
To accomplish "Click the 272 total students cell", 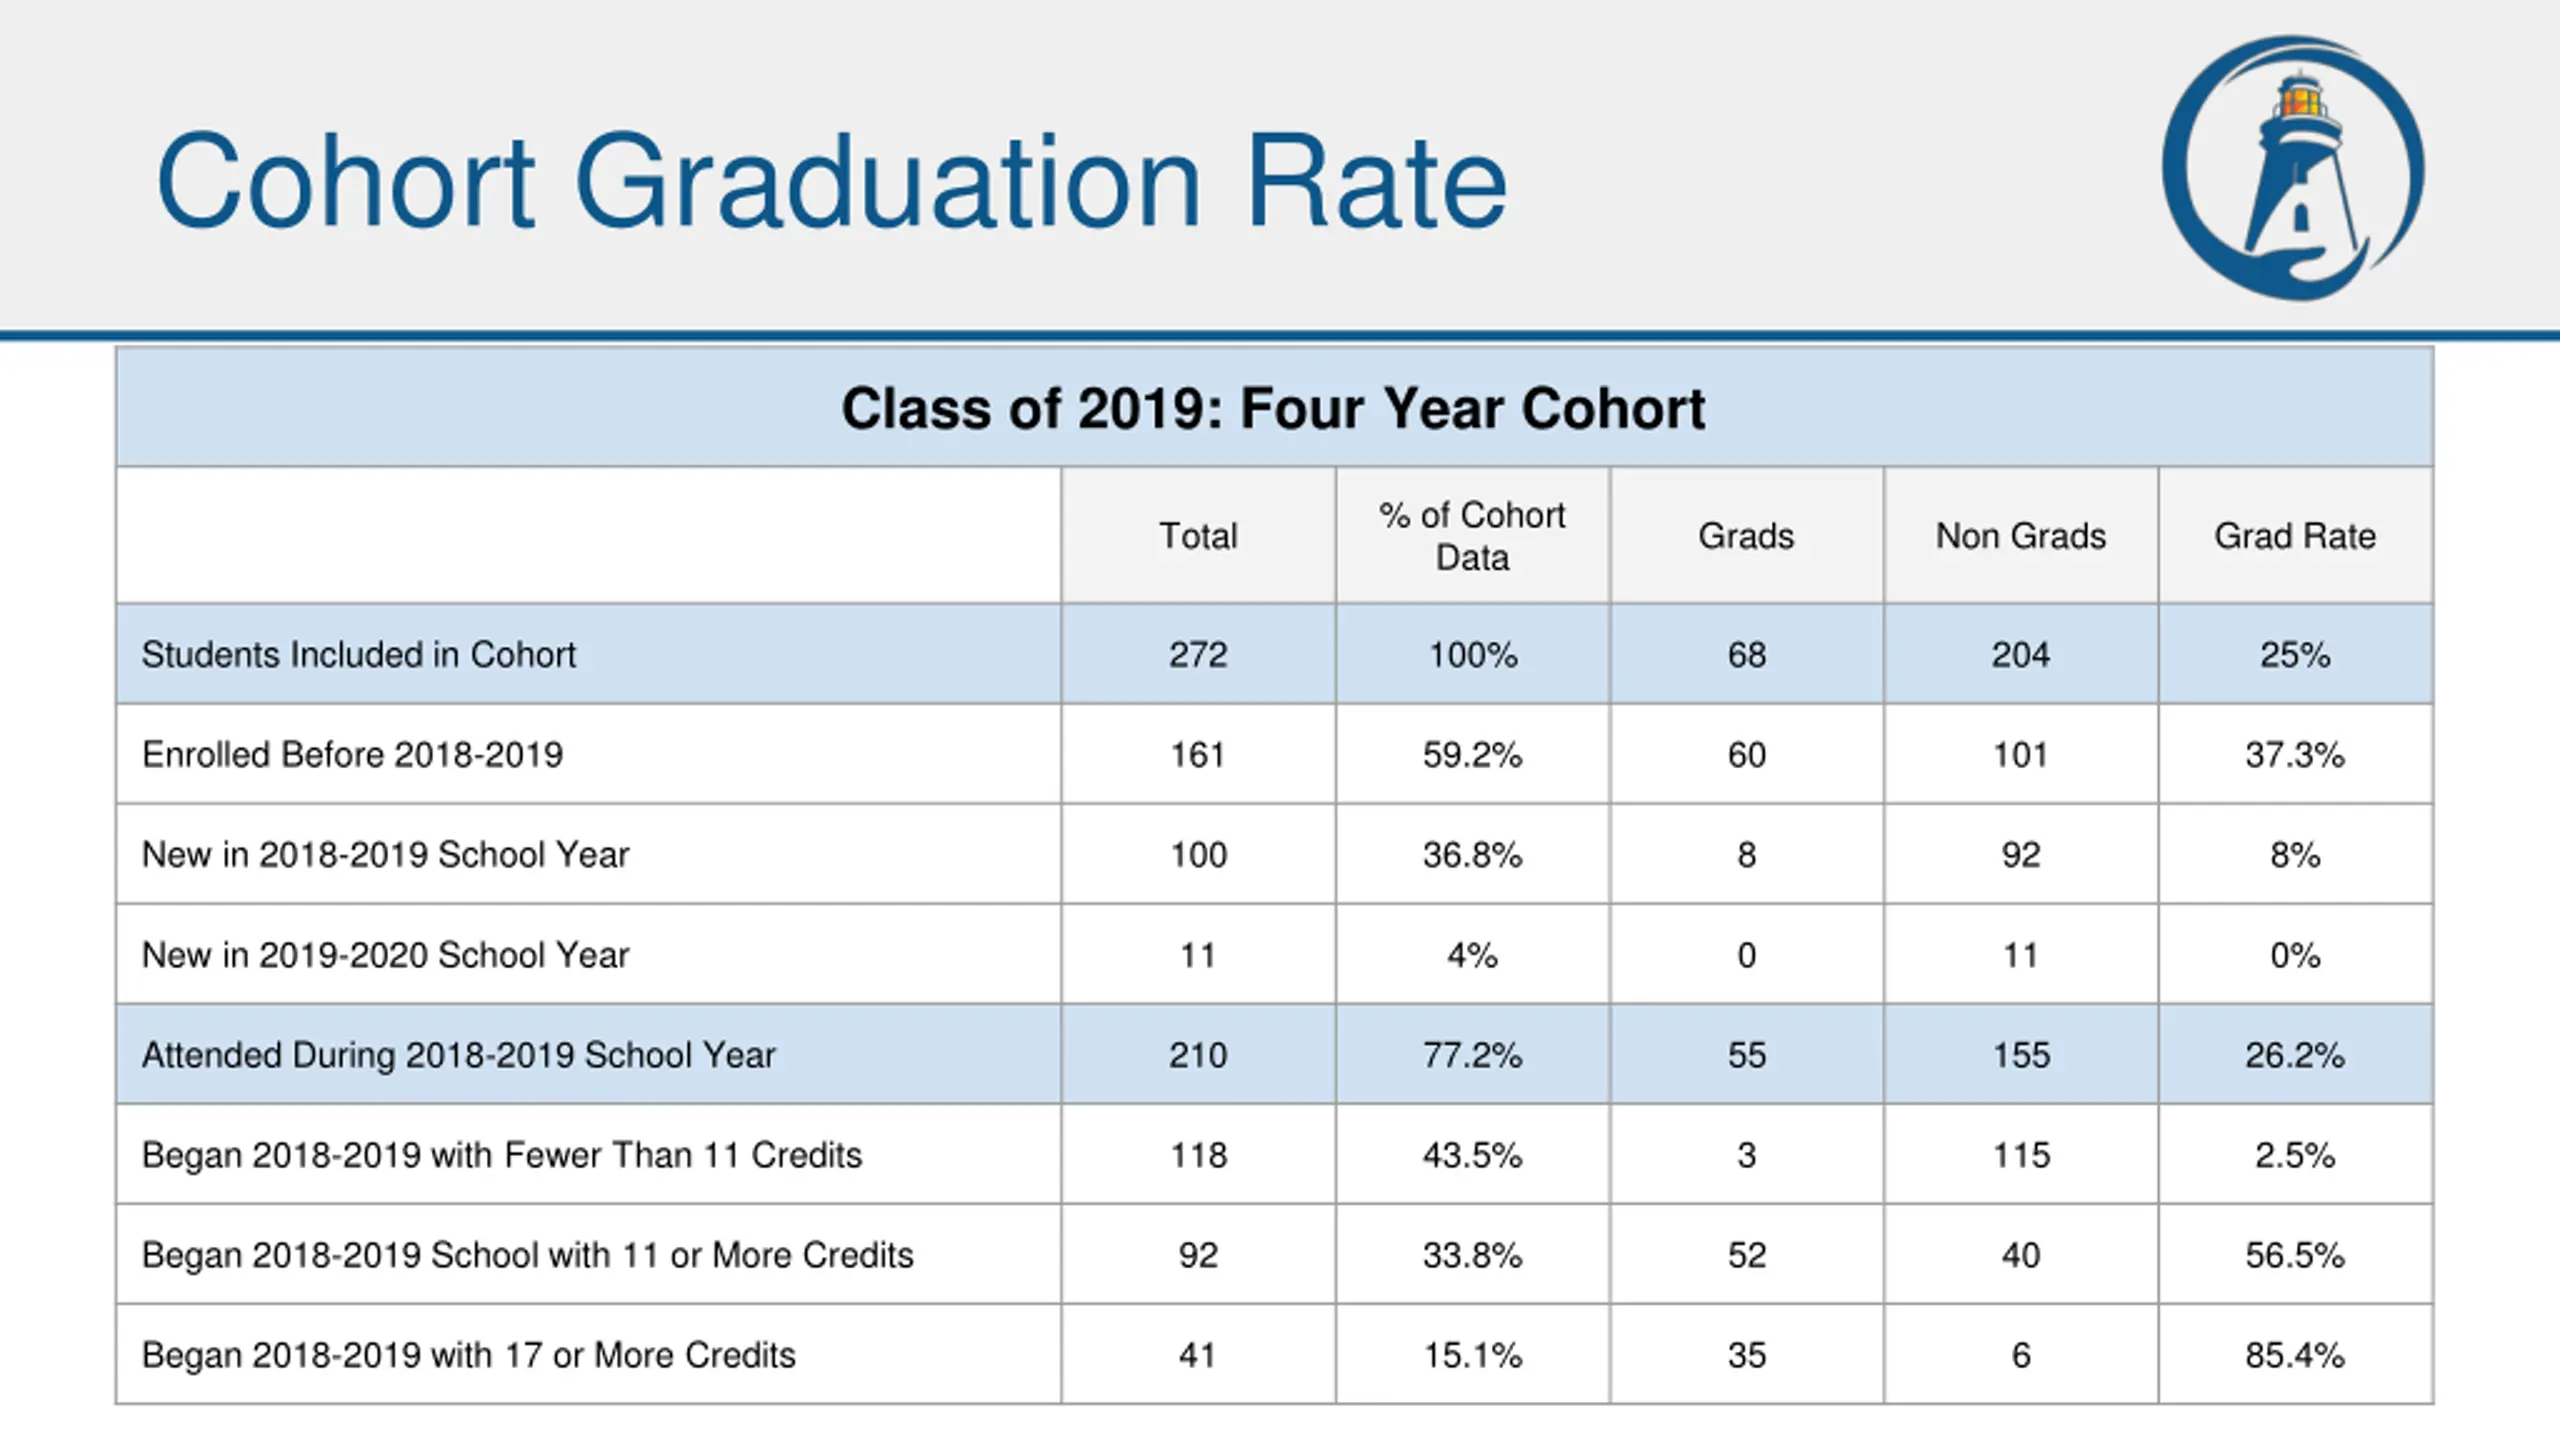I will 1198,655.
